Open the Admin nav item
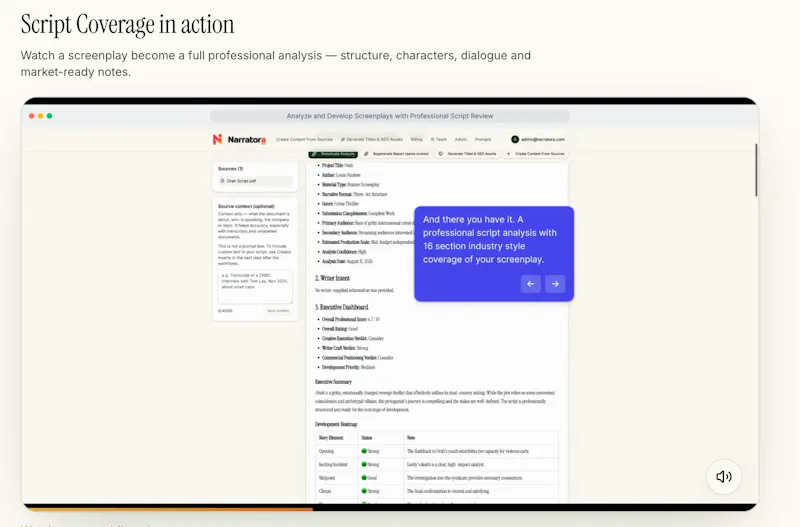This screenshot has height=527, width=800. click(x=461, y=139)
